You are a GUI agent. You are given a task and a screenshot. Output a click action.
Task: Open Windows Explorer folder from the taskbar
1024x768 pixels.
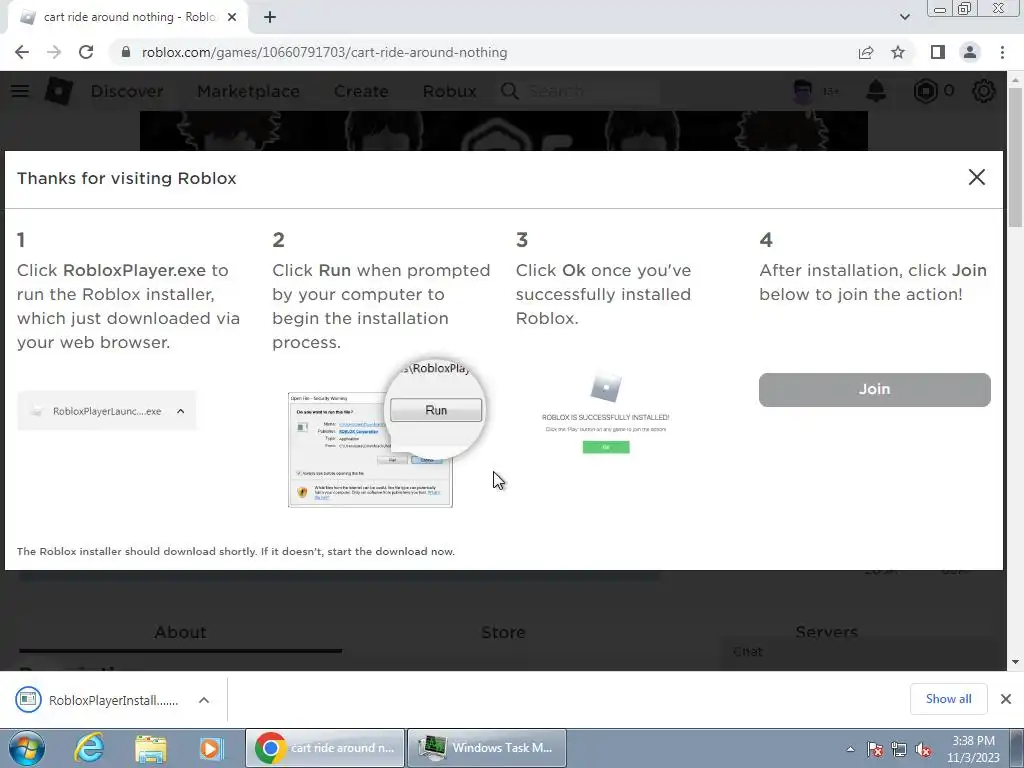pyautogui.click(x=151, y=748)
